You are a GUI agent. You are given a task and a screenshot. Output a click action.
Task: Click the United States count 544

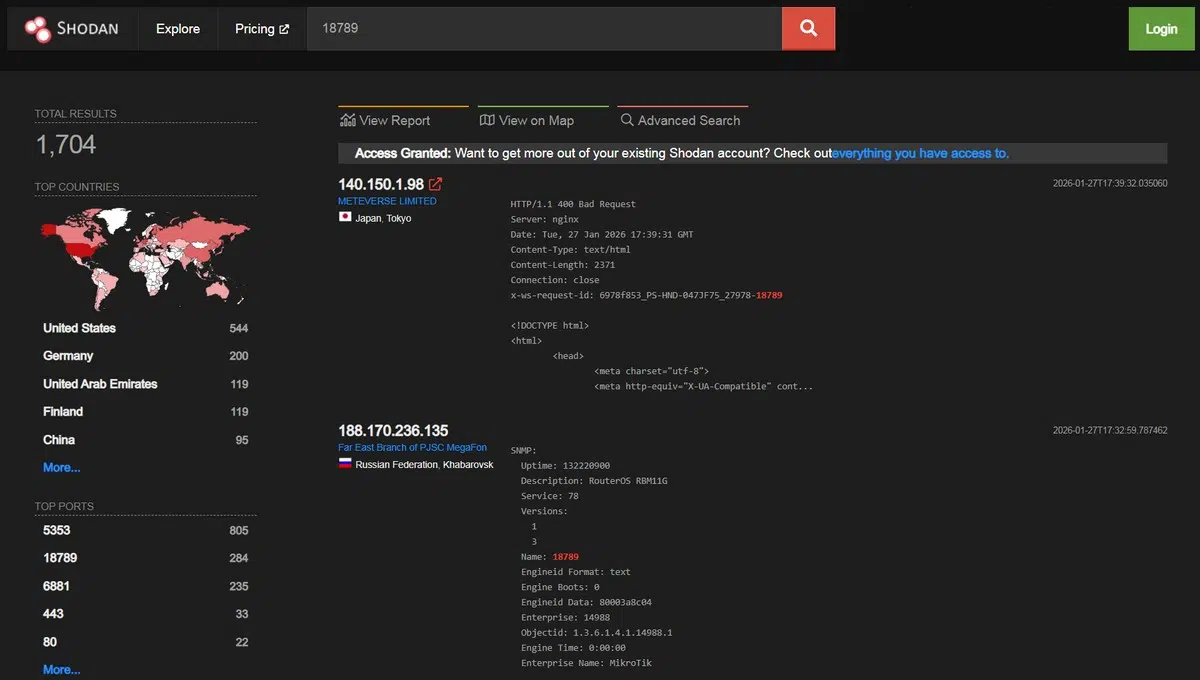pos(238,328)
